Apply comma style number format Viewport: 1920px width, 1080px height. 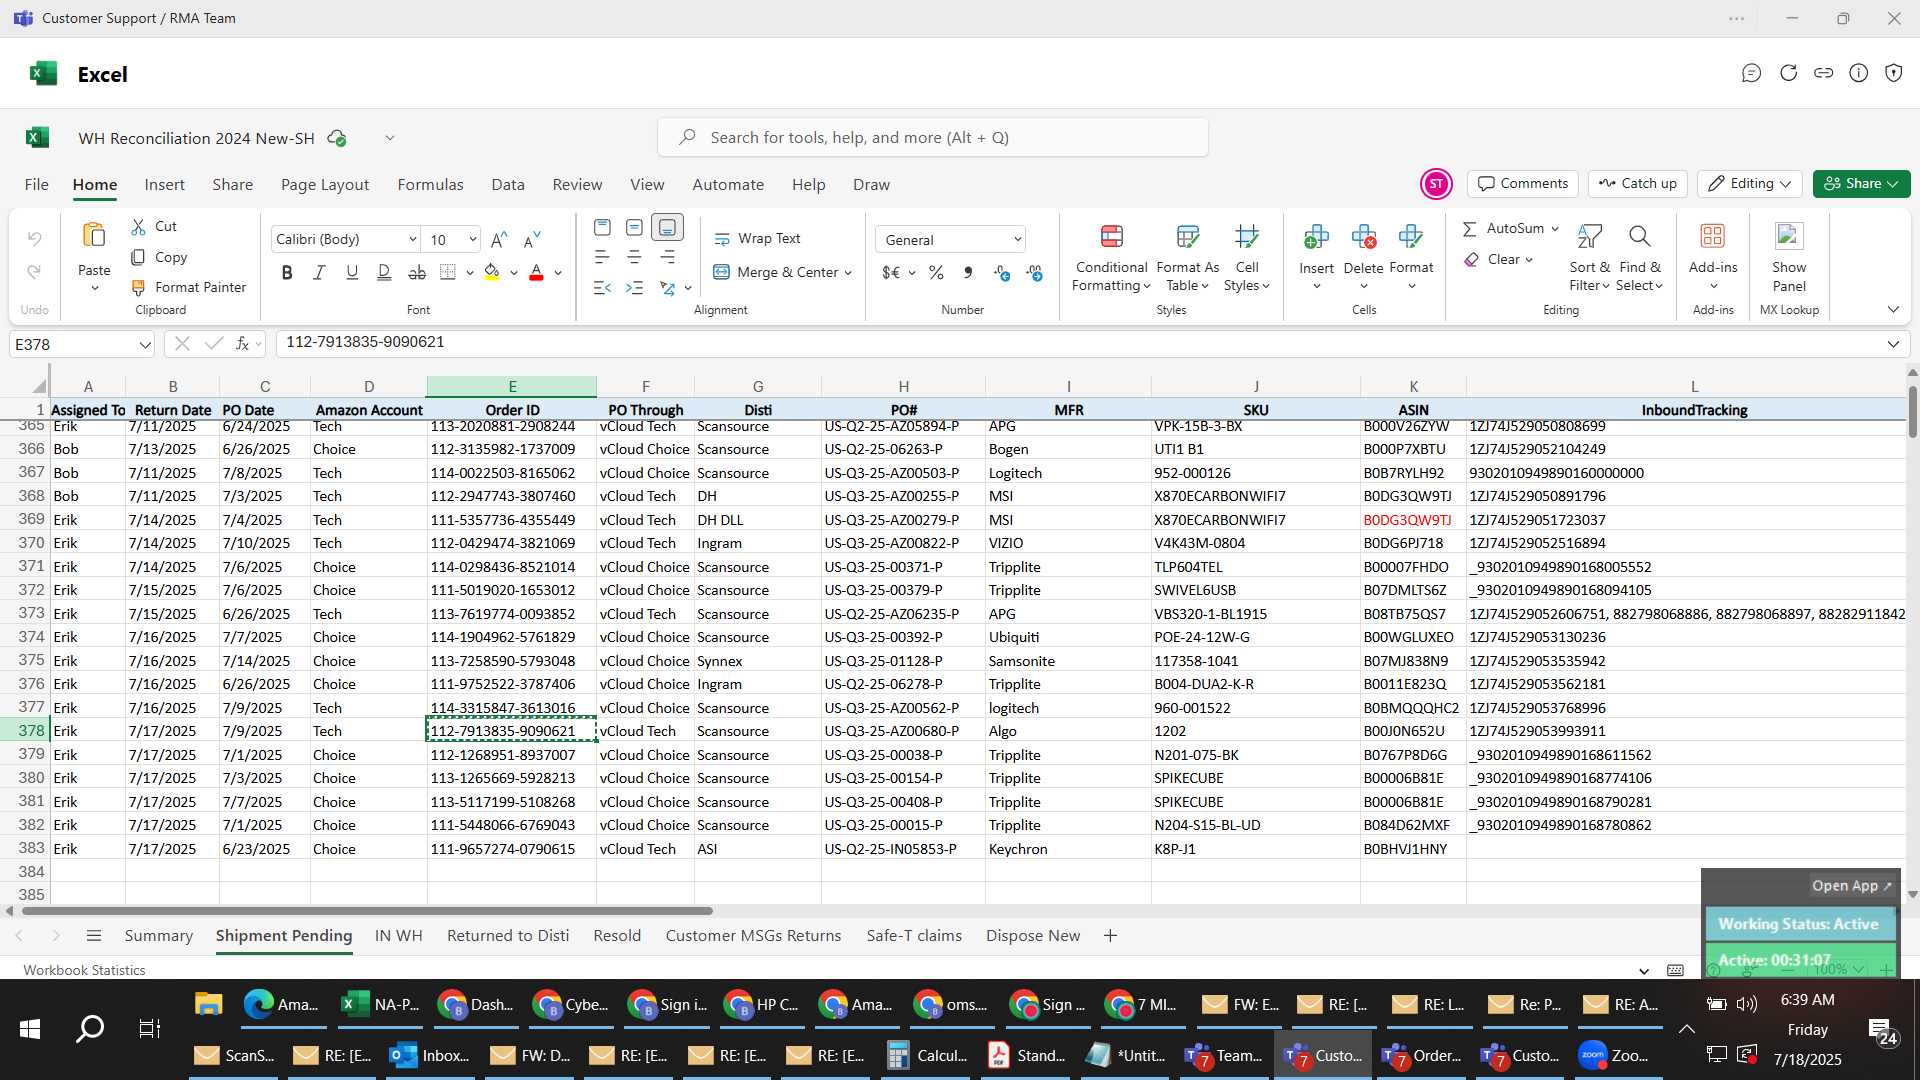(967, 273)
